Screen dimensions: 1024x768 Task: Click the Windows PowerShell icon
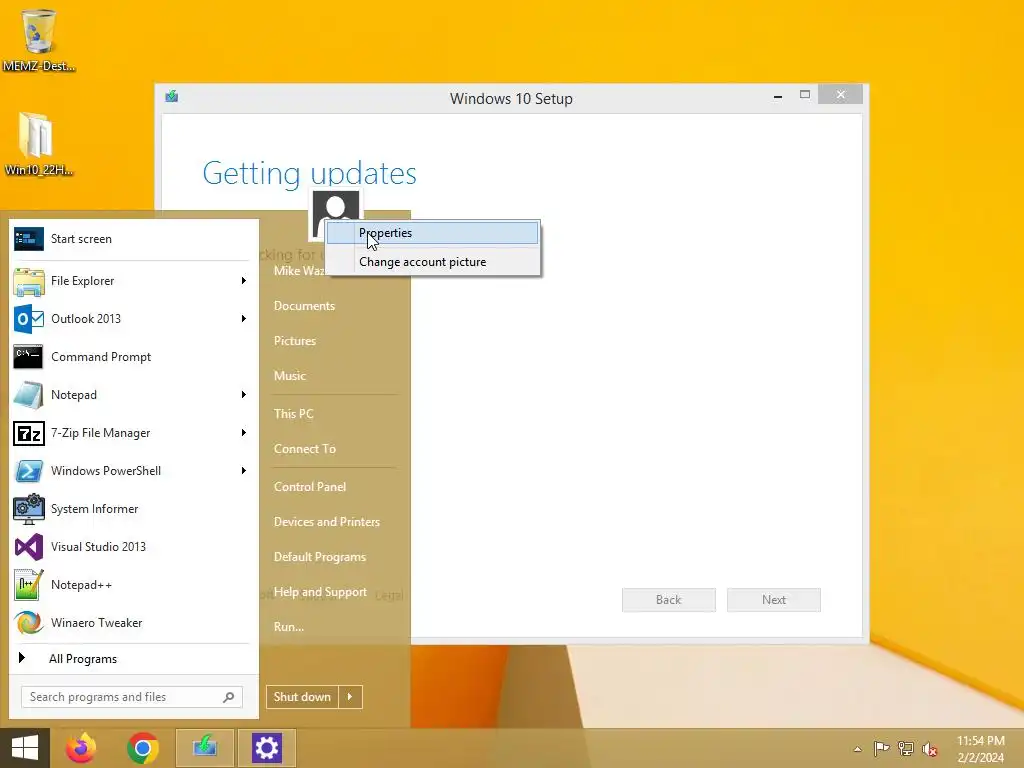[x=29, y=471]
